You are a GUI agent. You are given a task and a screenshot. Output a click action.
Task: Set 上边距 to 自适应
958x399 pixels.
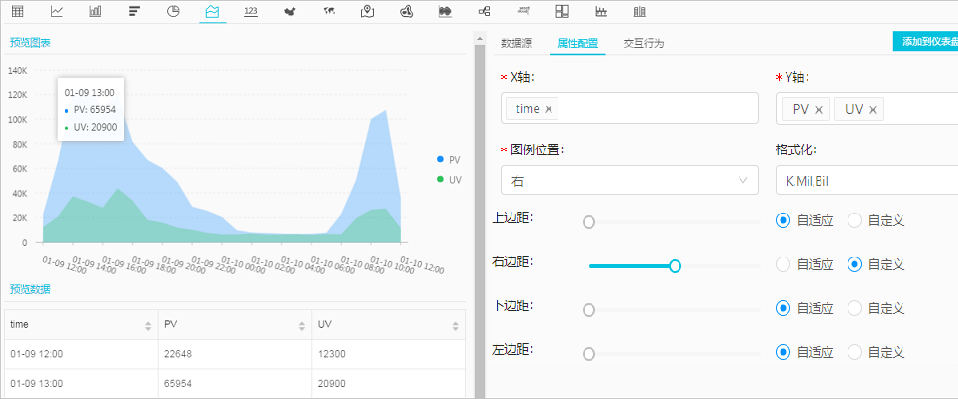783,221
